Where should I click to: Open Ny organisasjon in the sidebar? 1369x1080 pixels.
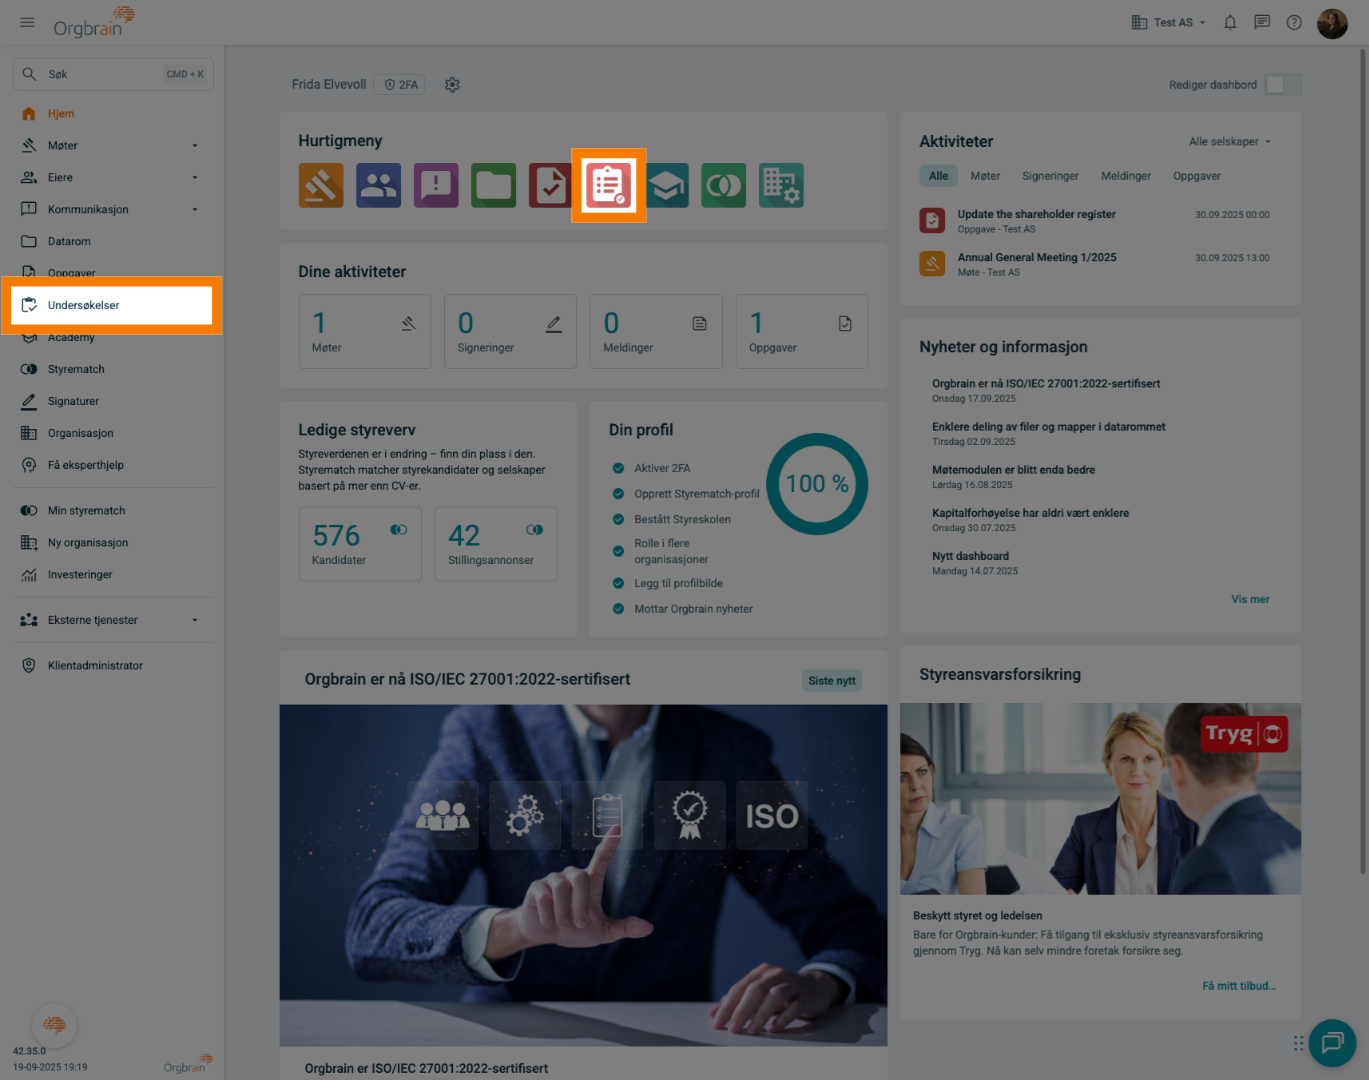coord(113,543)
